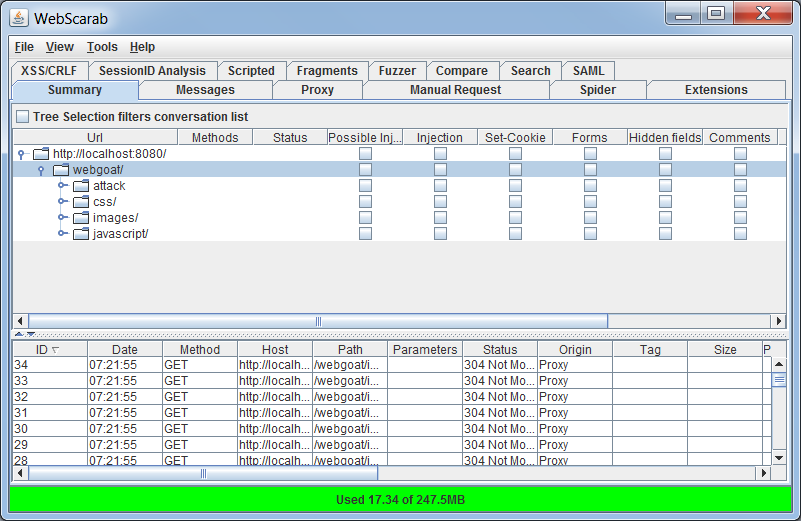
Task: Toggle Possible Injection checkbox for javascript/ row
Action: point(365,233)
